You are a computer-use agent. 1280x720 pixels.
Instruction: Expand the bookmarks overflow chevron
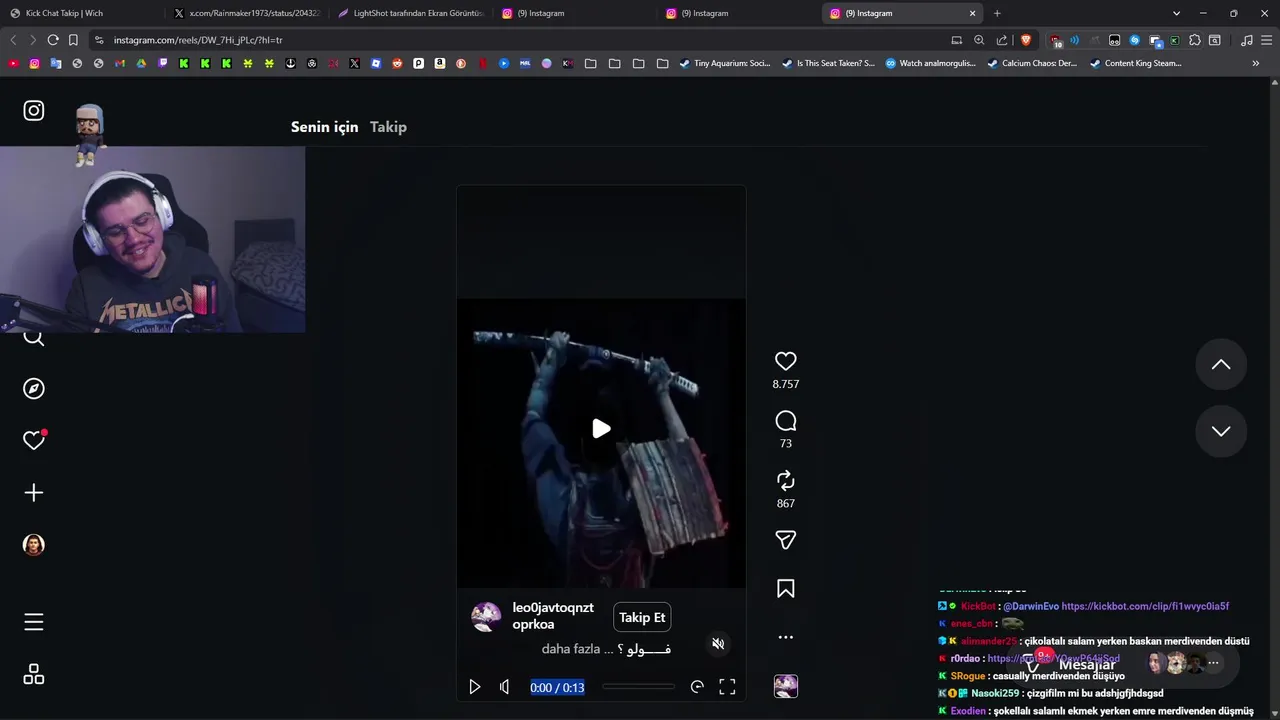click(x=1255, y=63)
